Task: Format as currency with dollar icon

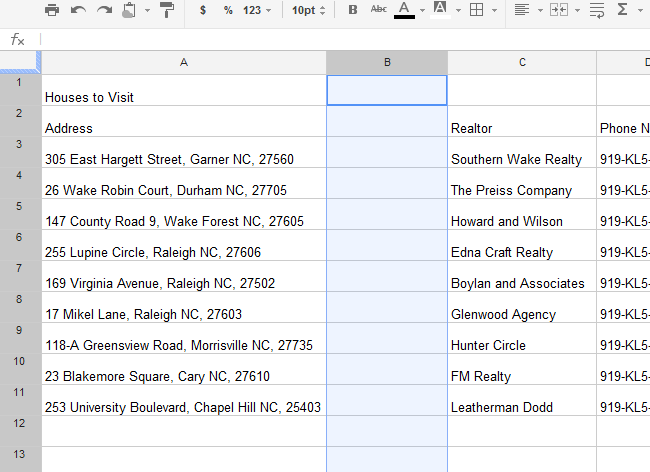Action: point(203,10)
